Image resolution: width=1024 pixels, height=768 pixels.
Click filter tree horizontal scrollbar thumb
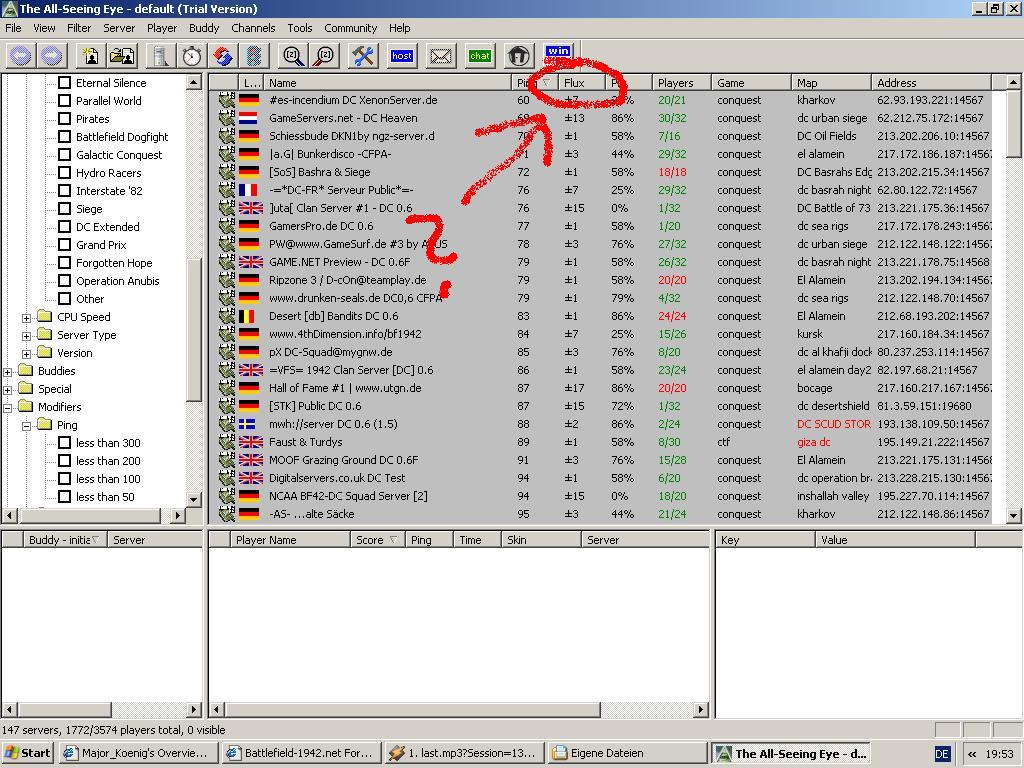tap(90, 515)
